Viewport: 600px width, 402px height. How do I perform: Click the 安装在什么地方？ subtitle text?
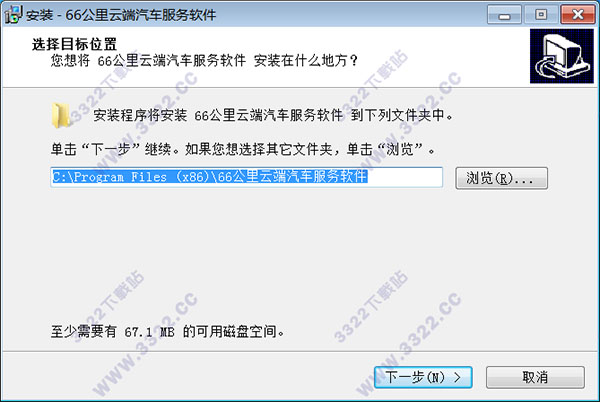[x=306, y=60]
